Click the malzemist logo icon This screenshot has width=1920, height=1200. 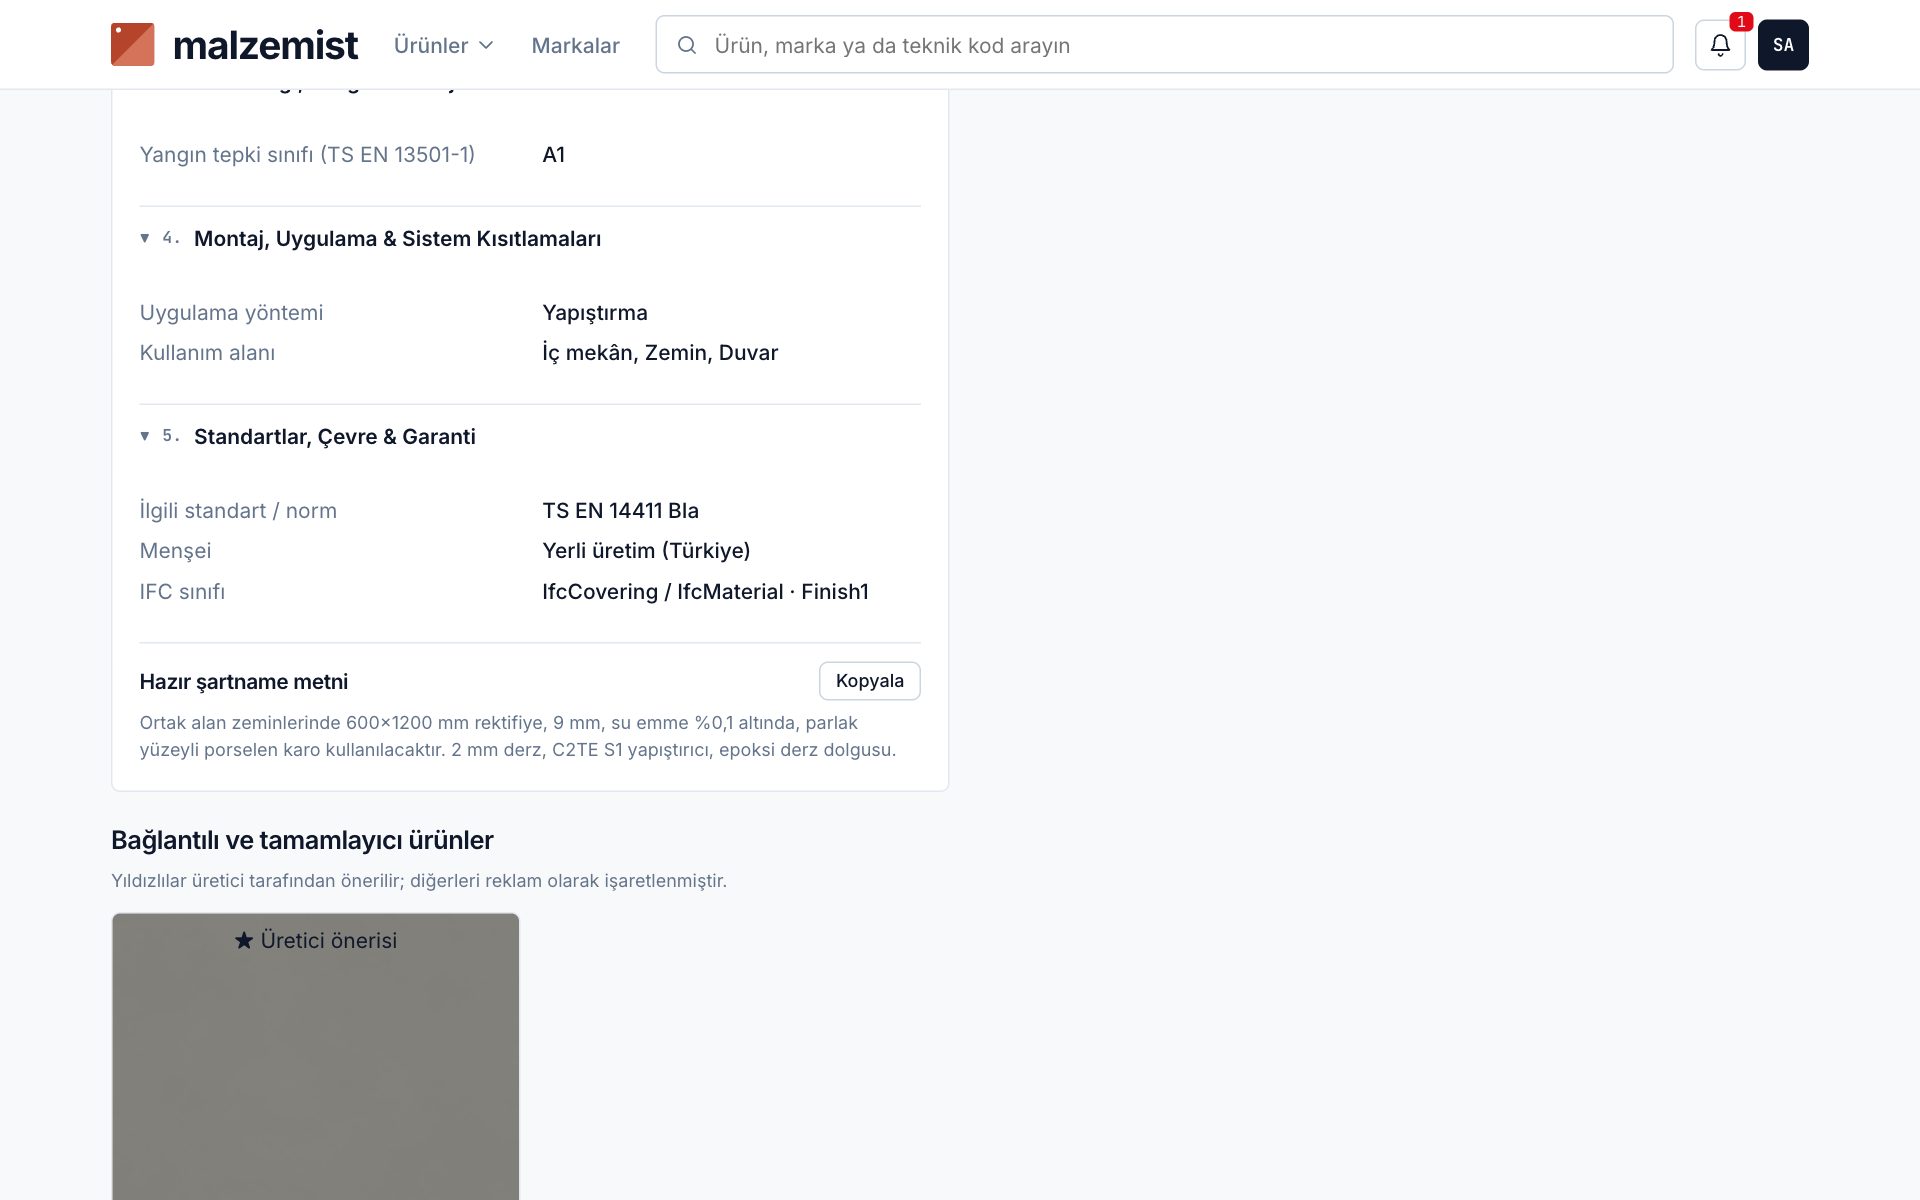click(x=132, y=45)
